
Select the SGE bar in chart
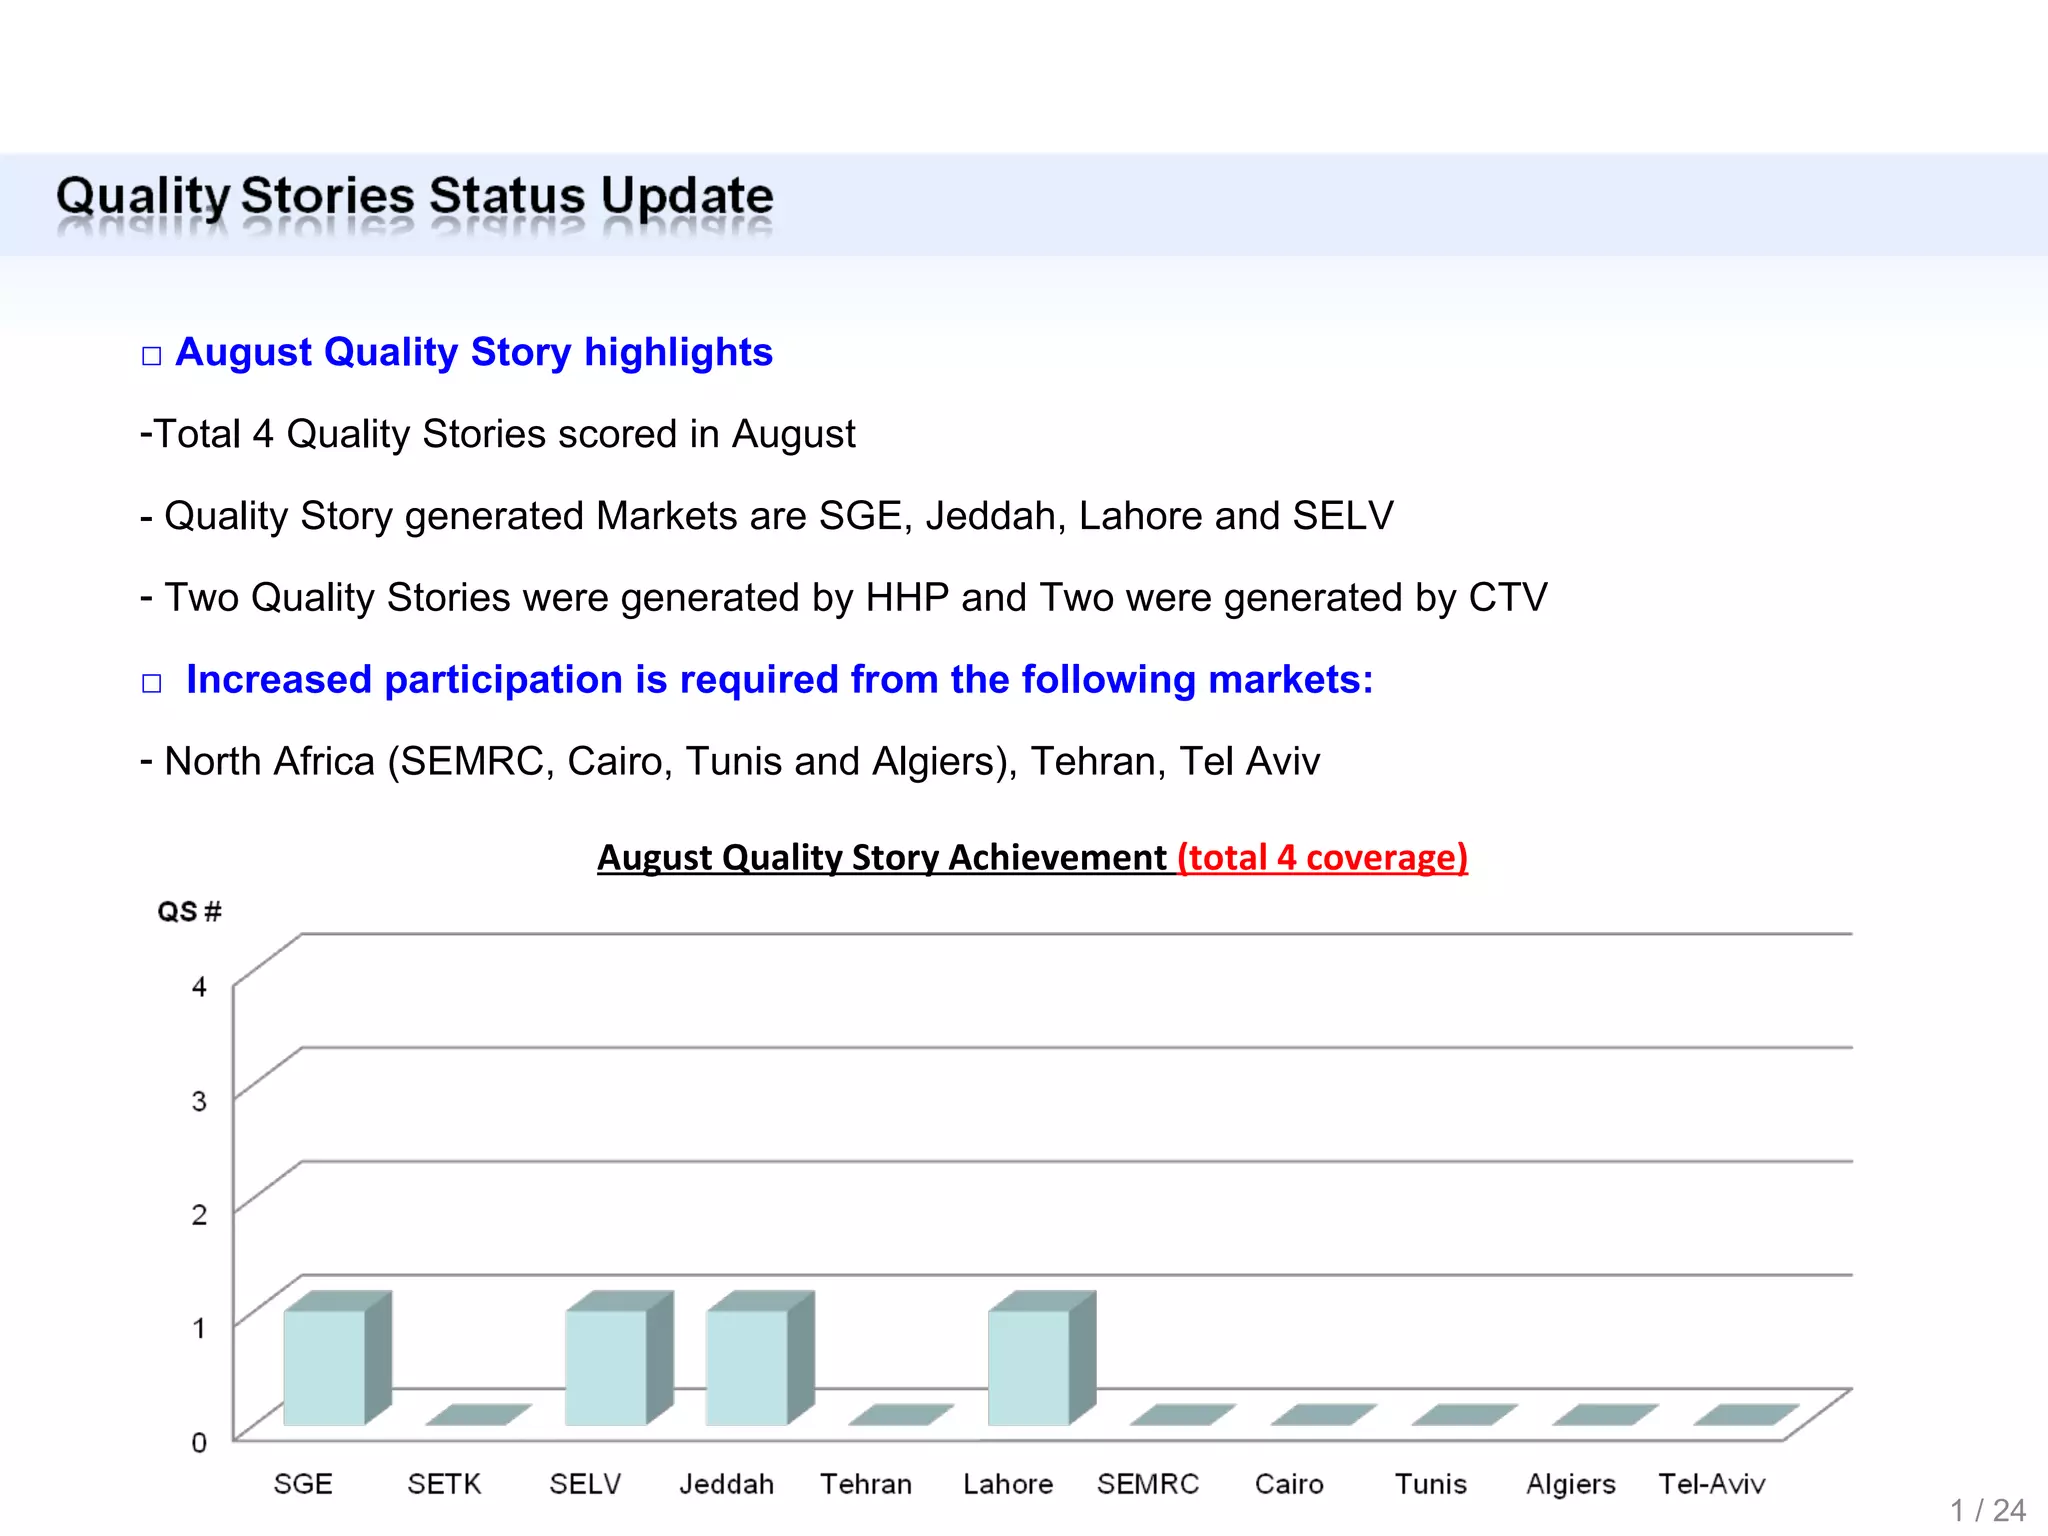click(324, 1367)
